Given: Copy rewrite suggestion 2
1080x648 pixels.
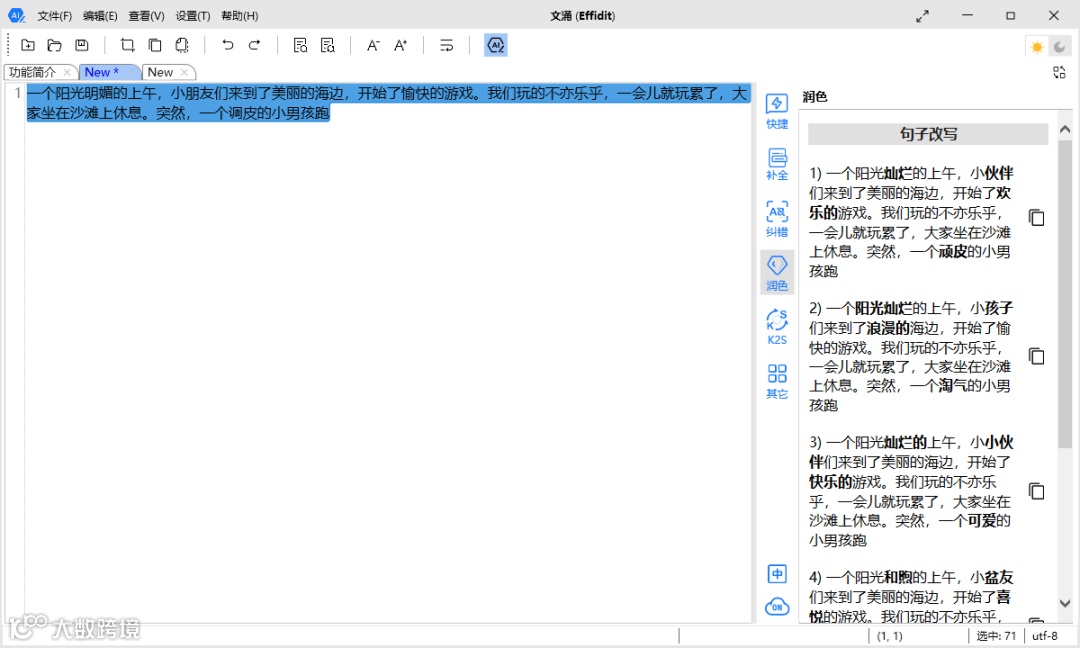Looking at the screenshot, I should [x=1037, y=356].
